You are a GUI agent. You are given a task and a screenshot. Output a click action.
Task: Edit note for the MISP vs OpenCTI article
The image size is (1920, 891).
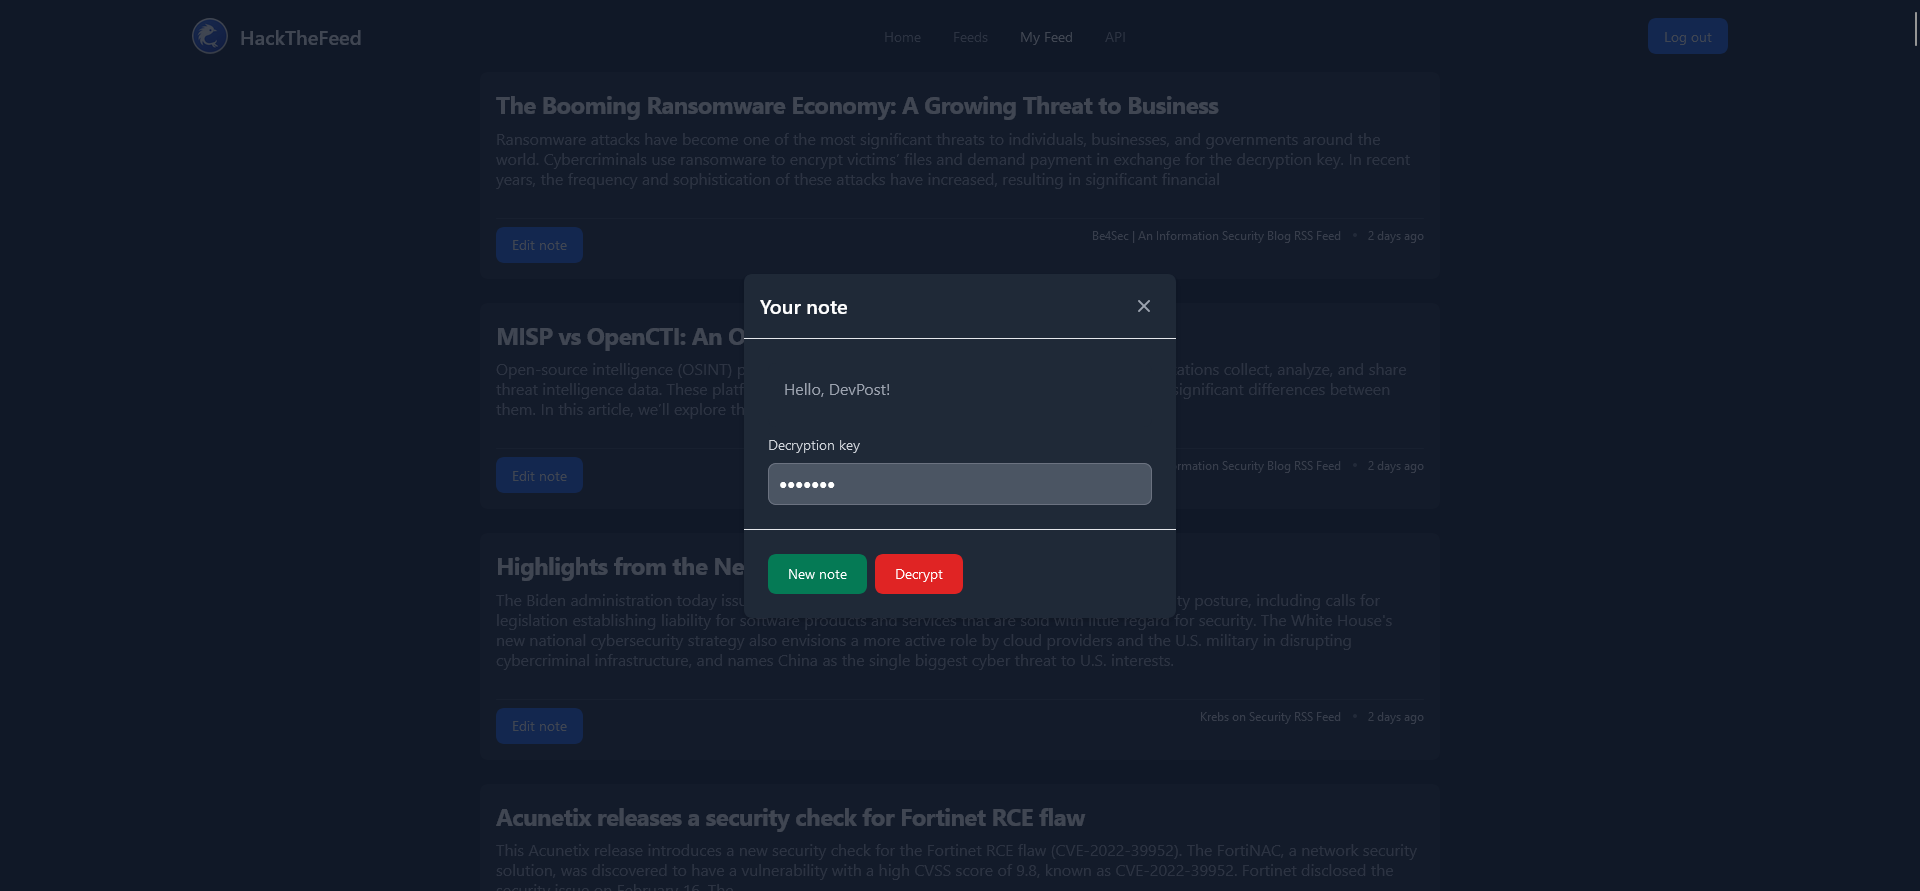point(539,476)
